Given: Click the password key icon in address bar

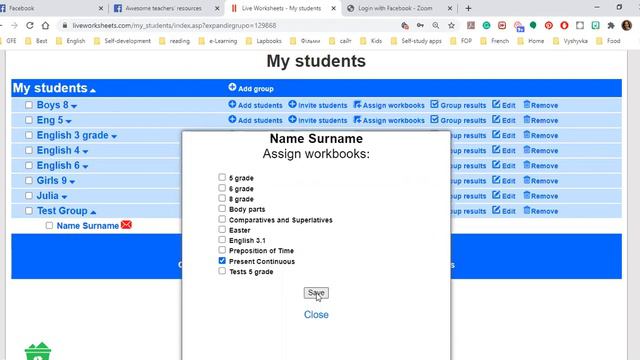Looking at the screenshot, I should click(420, 25).
